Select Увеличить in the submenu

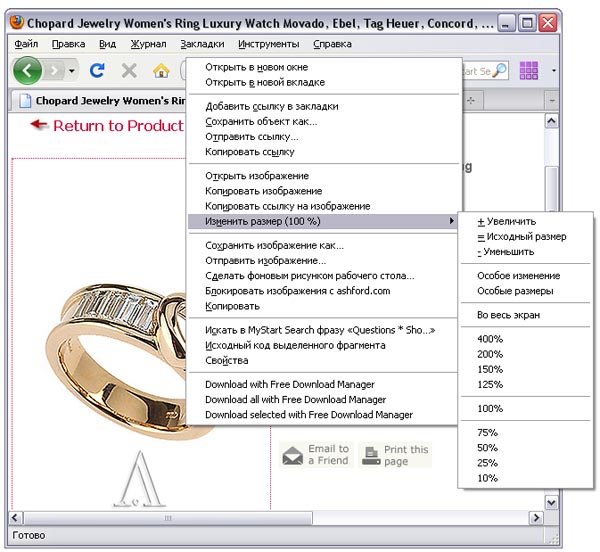tap(525, 221)
